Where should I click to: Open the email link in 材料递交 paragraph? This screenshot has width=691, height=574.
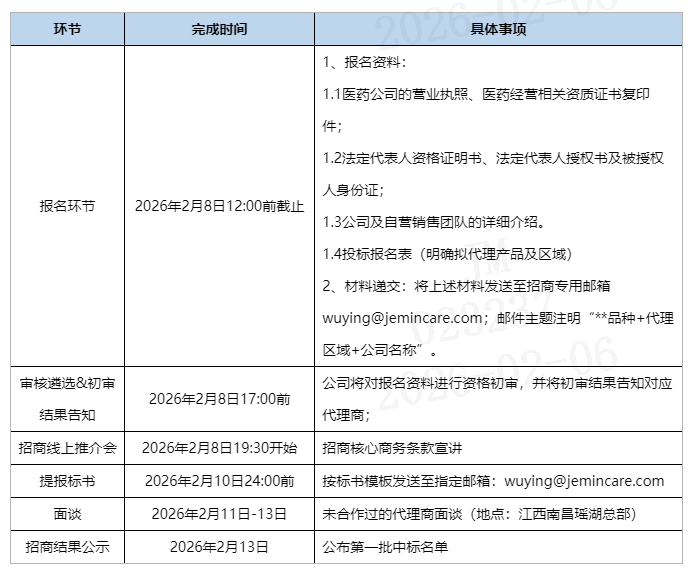401,317
